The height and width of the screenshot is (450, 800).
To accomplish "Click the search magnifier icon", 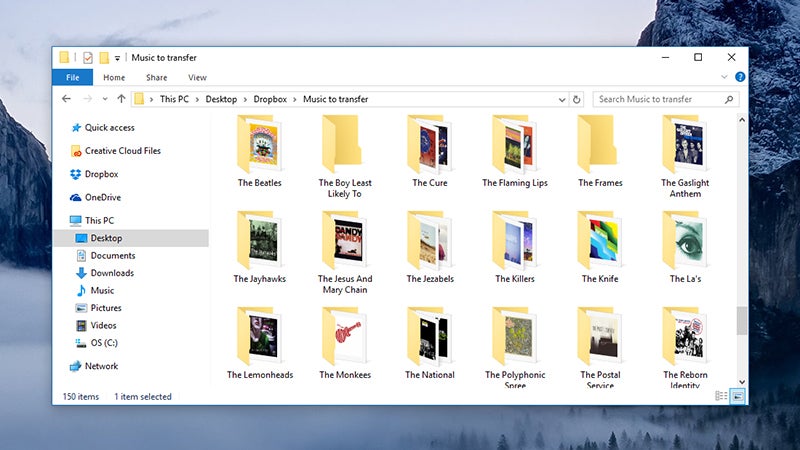I will click(729, 99).
